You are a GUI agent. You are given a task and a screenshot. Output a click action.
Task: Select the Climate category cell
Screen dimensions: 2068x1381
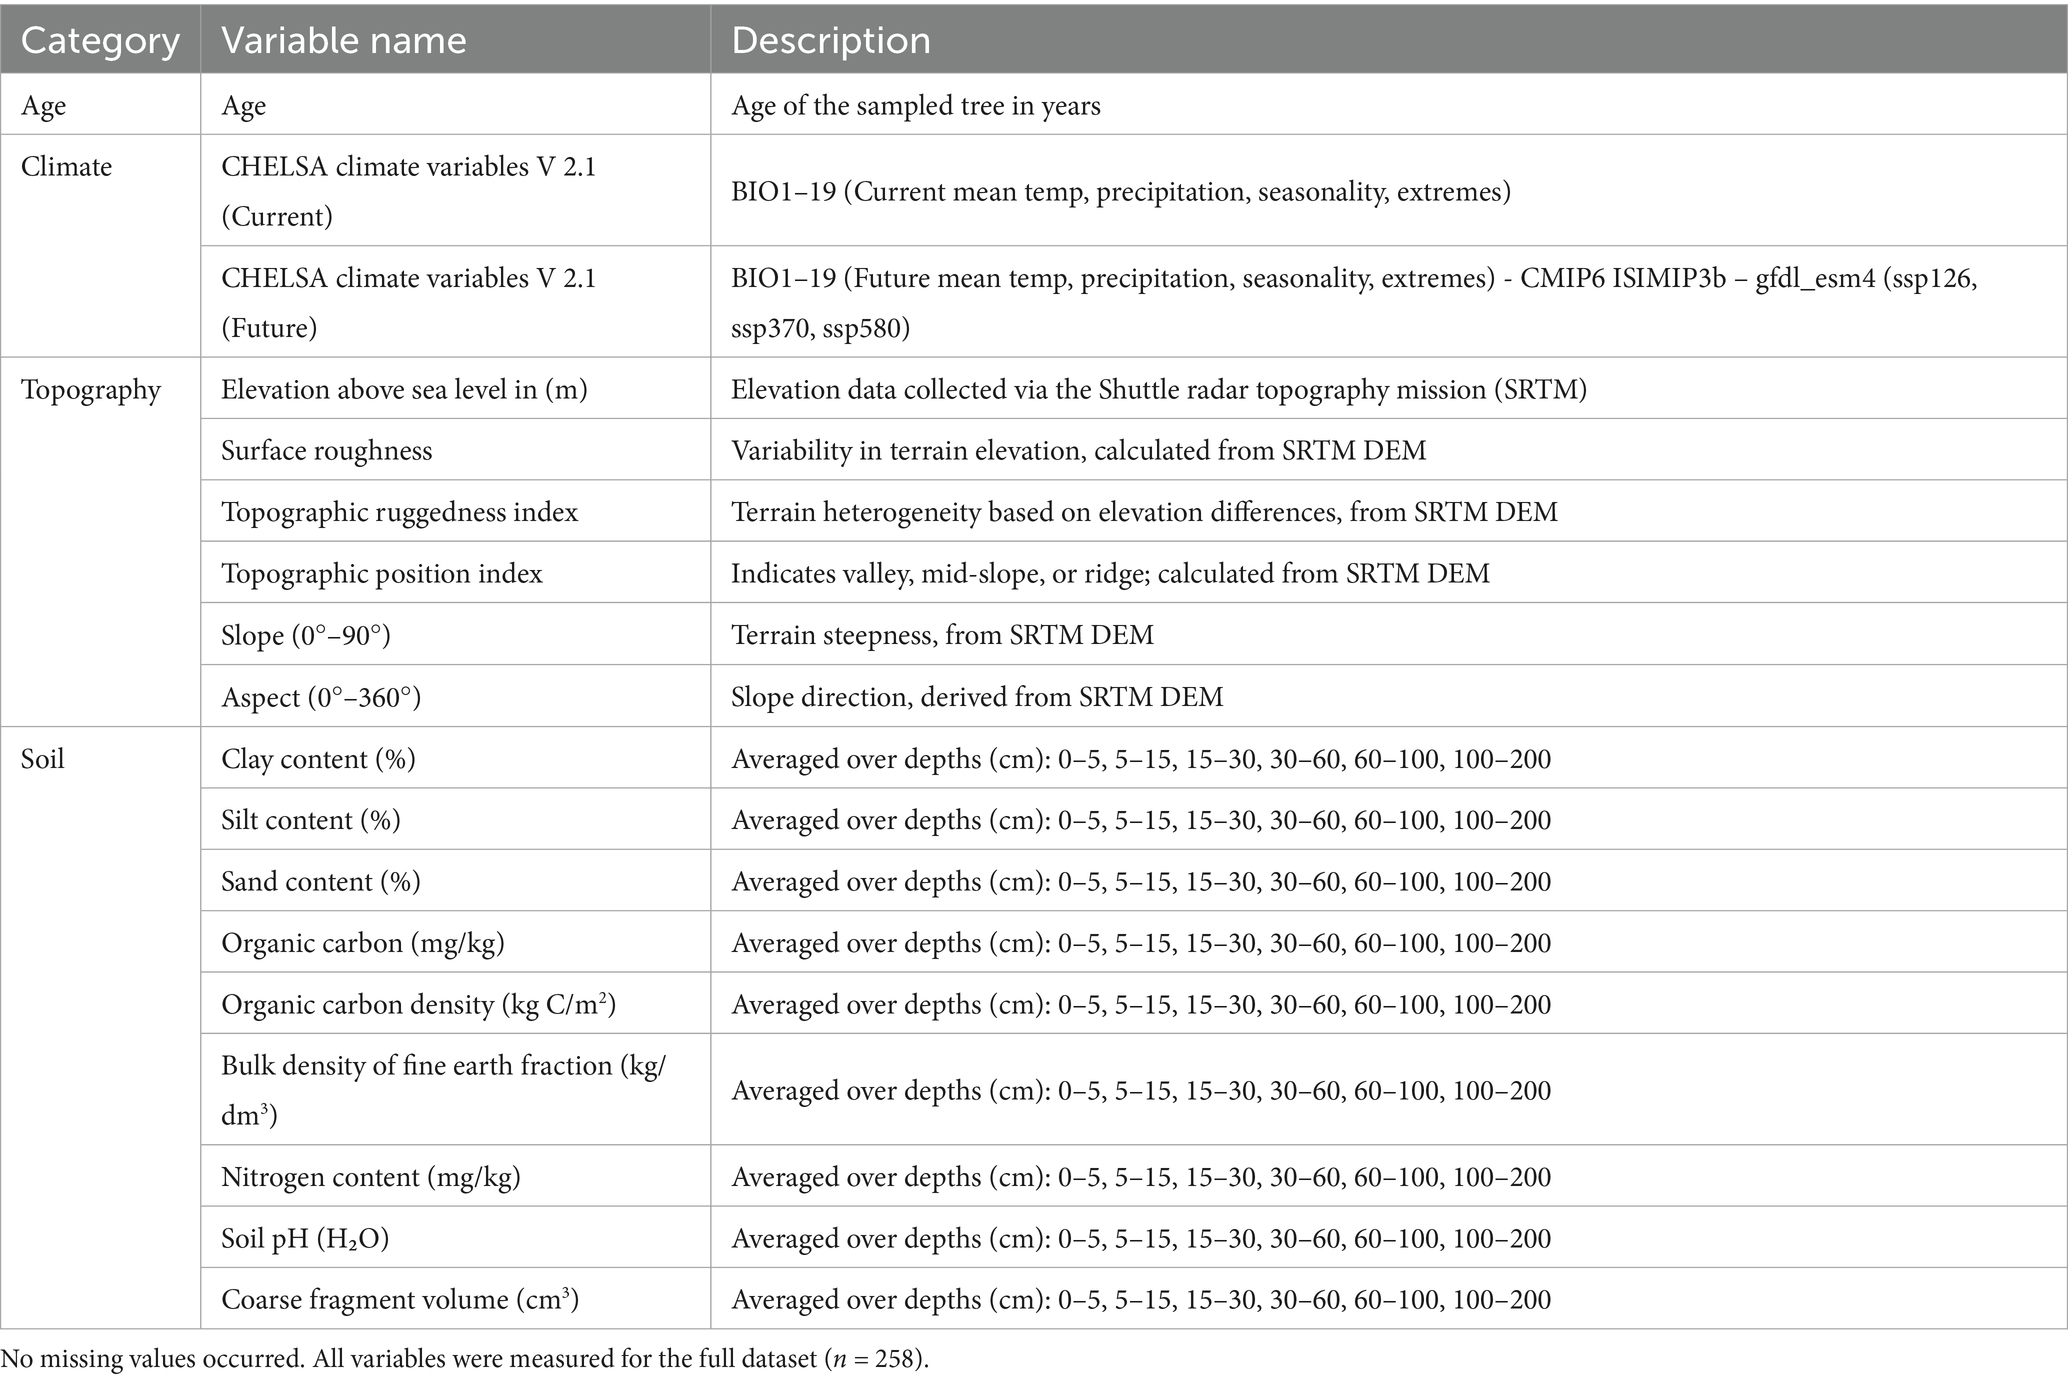[66, 167]
